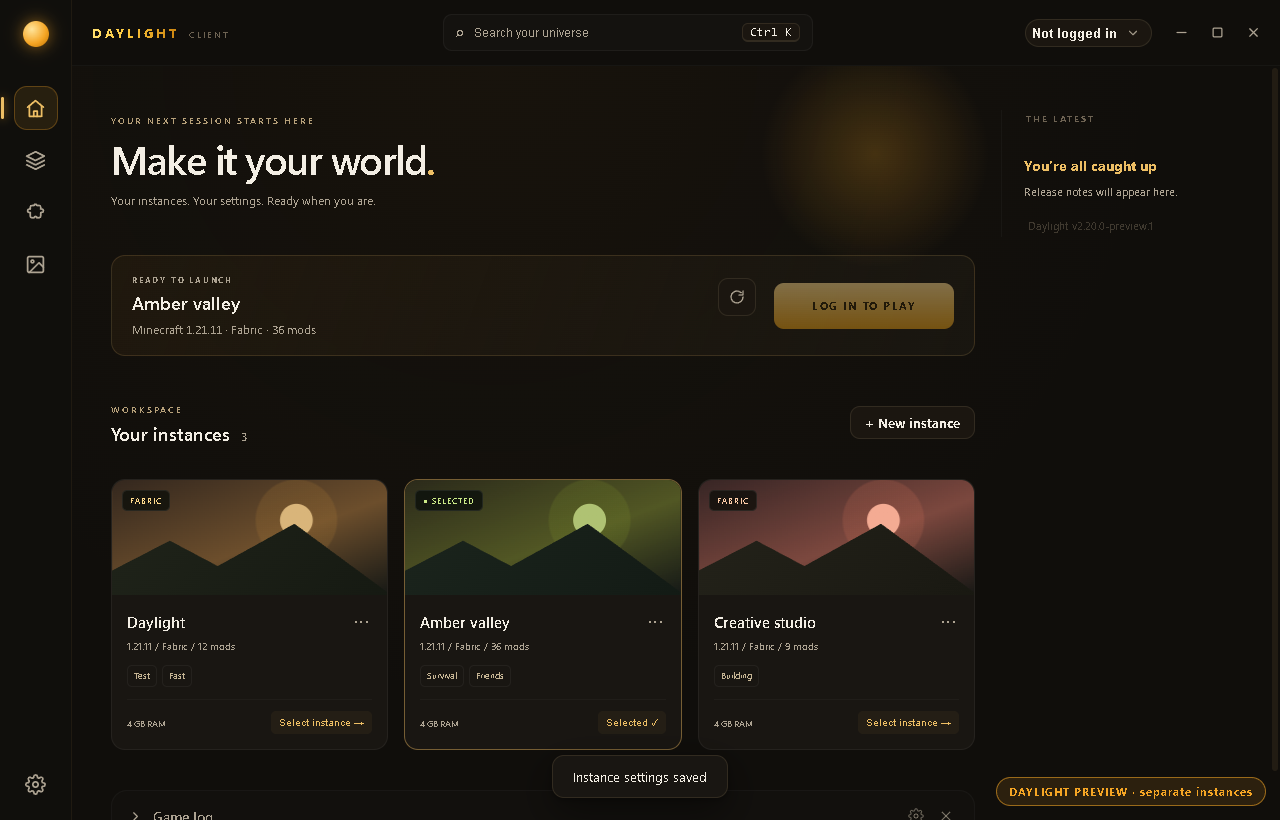Click Minecraft 1.21.11 · Fabric · 36 mods text
This screenshot has height=820, width=1280.
pyautogui.click(x=224, y=330)
